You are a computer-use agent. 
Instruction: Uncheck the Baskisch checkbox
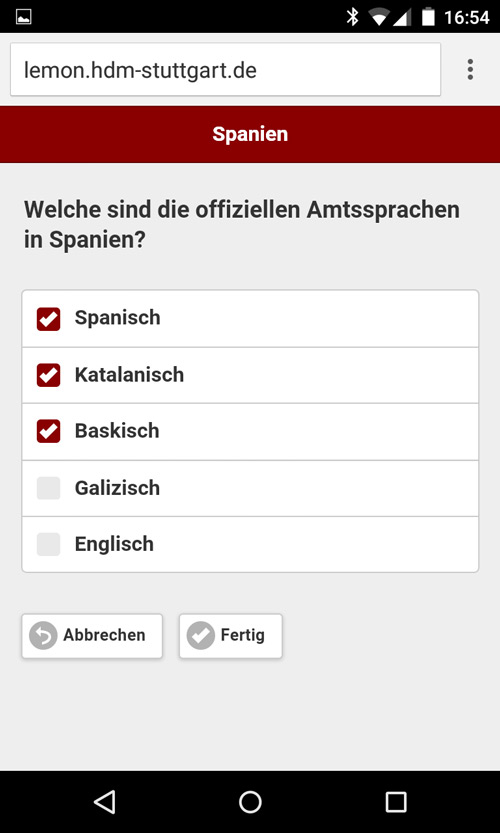pyautogui.click(x=48, y=431)
